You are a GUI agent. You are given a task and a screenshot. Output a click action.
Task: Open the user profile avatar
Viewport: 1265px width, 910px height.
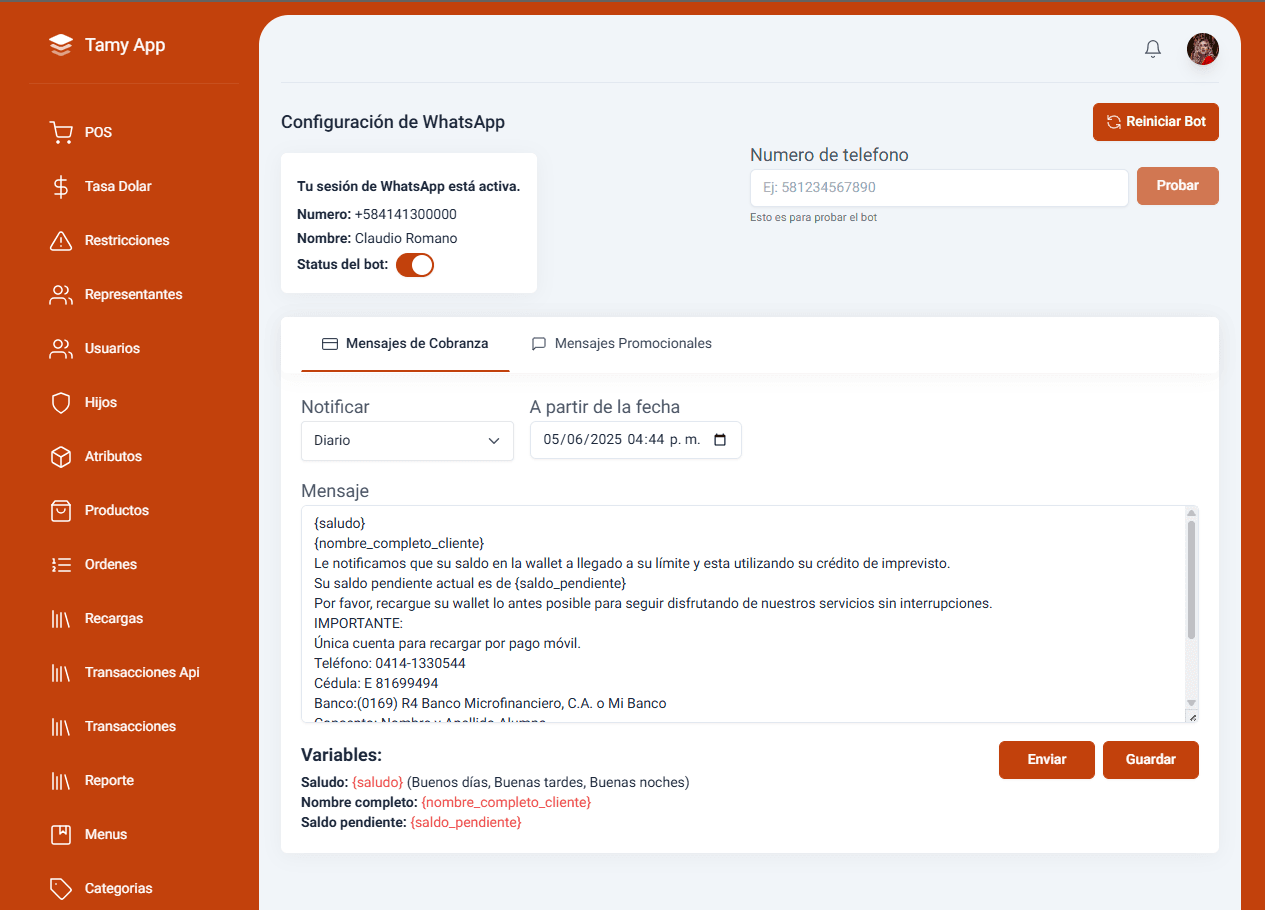[x=1202, y=49]
